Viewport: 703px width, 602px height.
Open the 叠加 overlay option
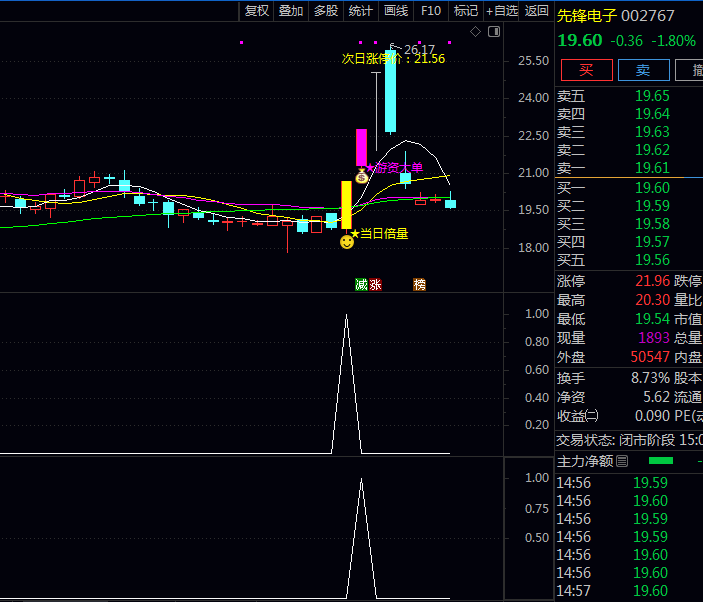[x=291, y=11]
